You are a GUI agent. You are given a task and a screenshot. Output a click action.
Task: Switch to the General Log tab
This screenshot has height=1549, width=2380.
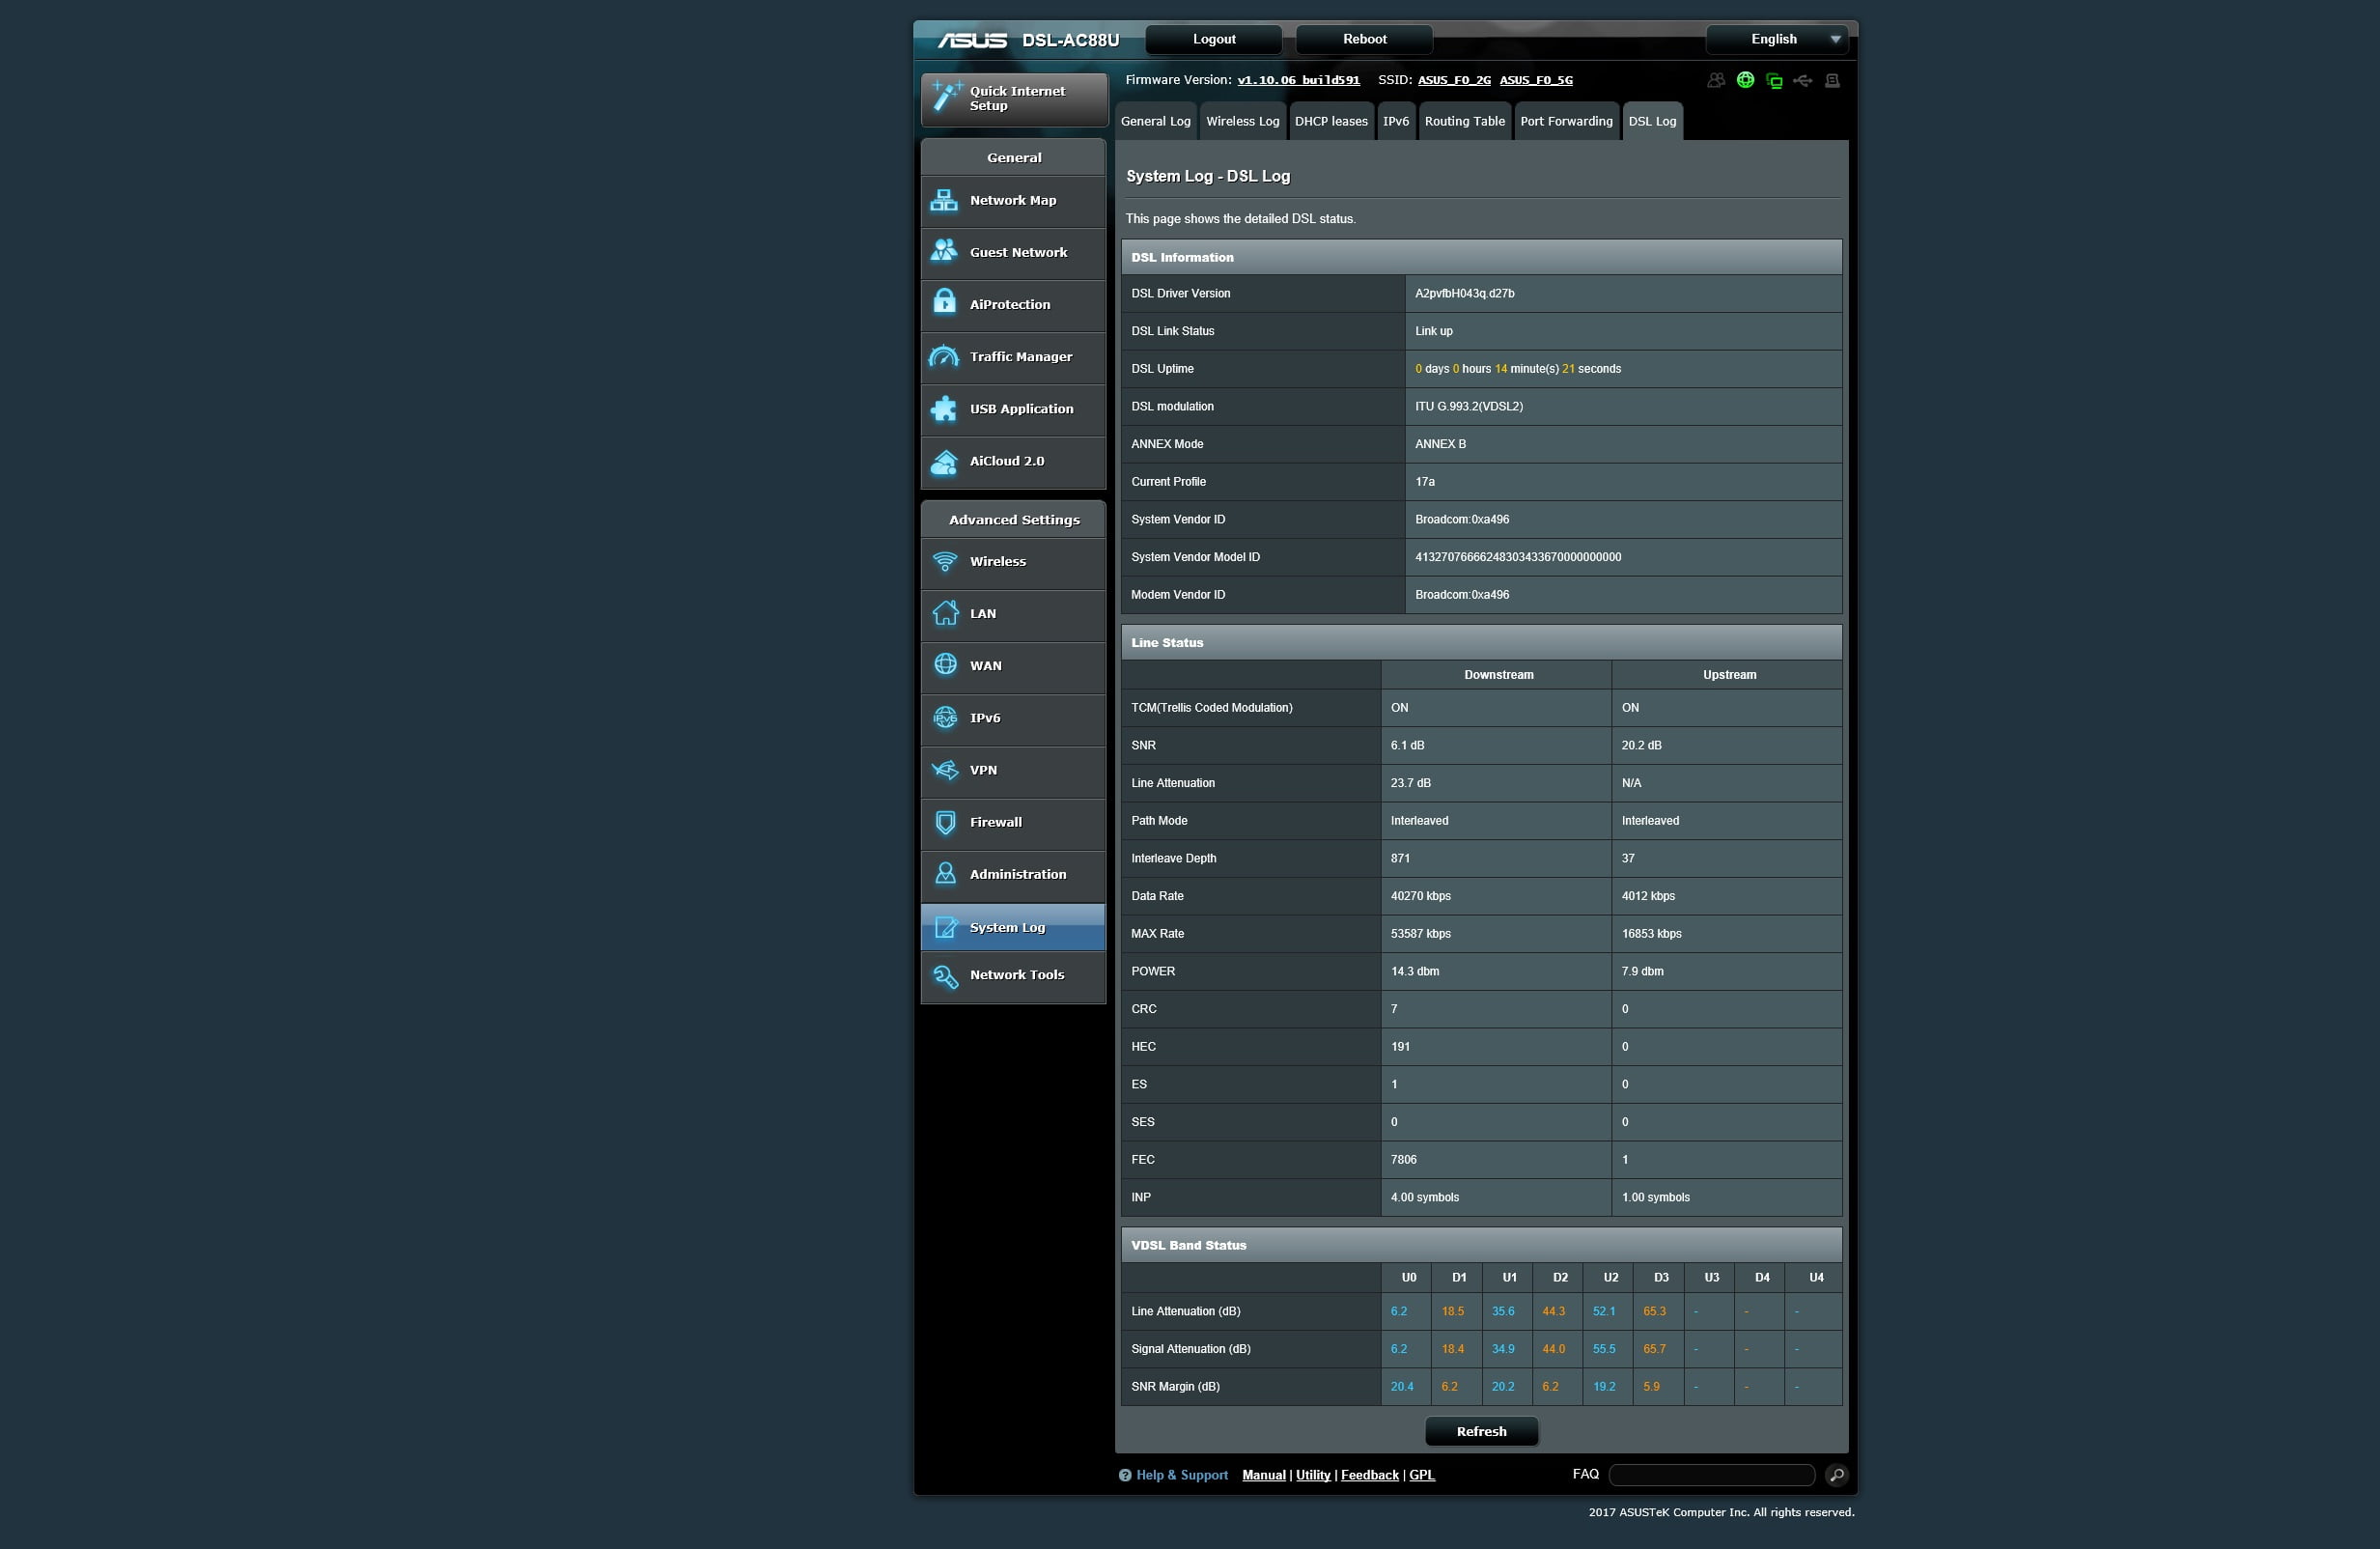pyautogui.click(x=1155, y=121)
